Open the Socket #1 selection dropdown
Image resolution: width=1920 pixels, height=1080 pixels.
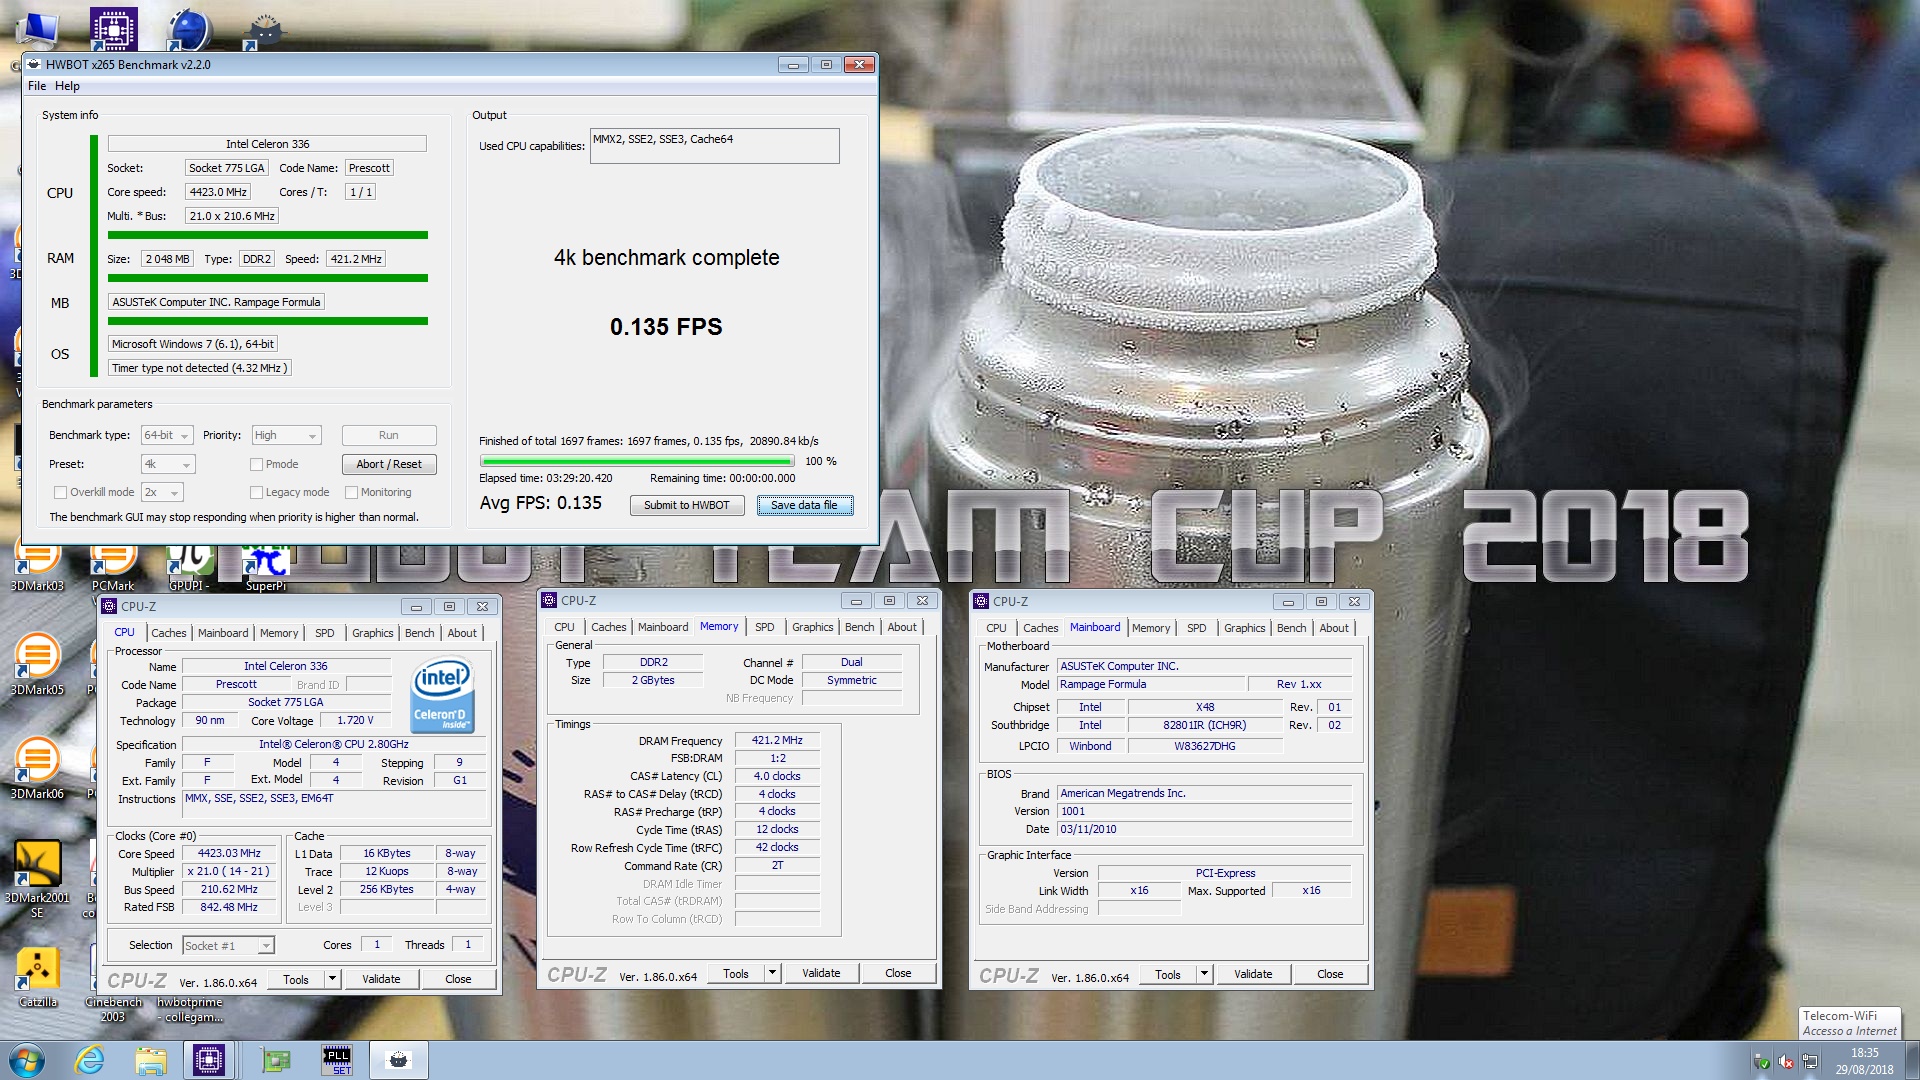pyautogui.click(x=229, y=945)
